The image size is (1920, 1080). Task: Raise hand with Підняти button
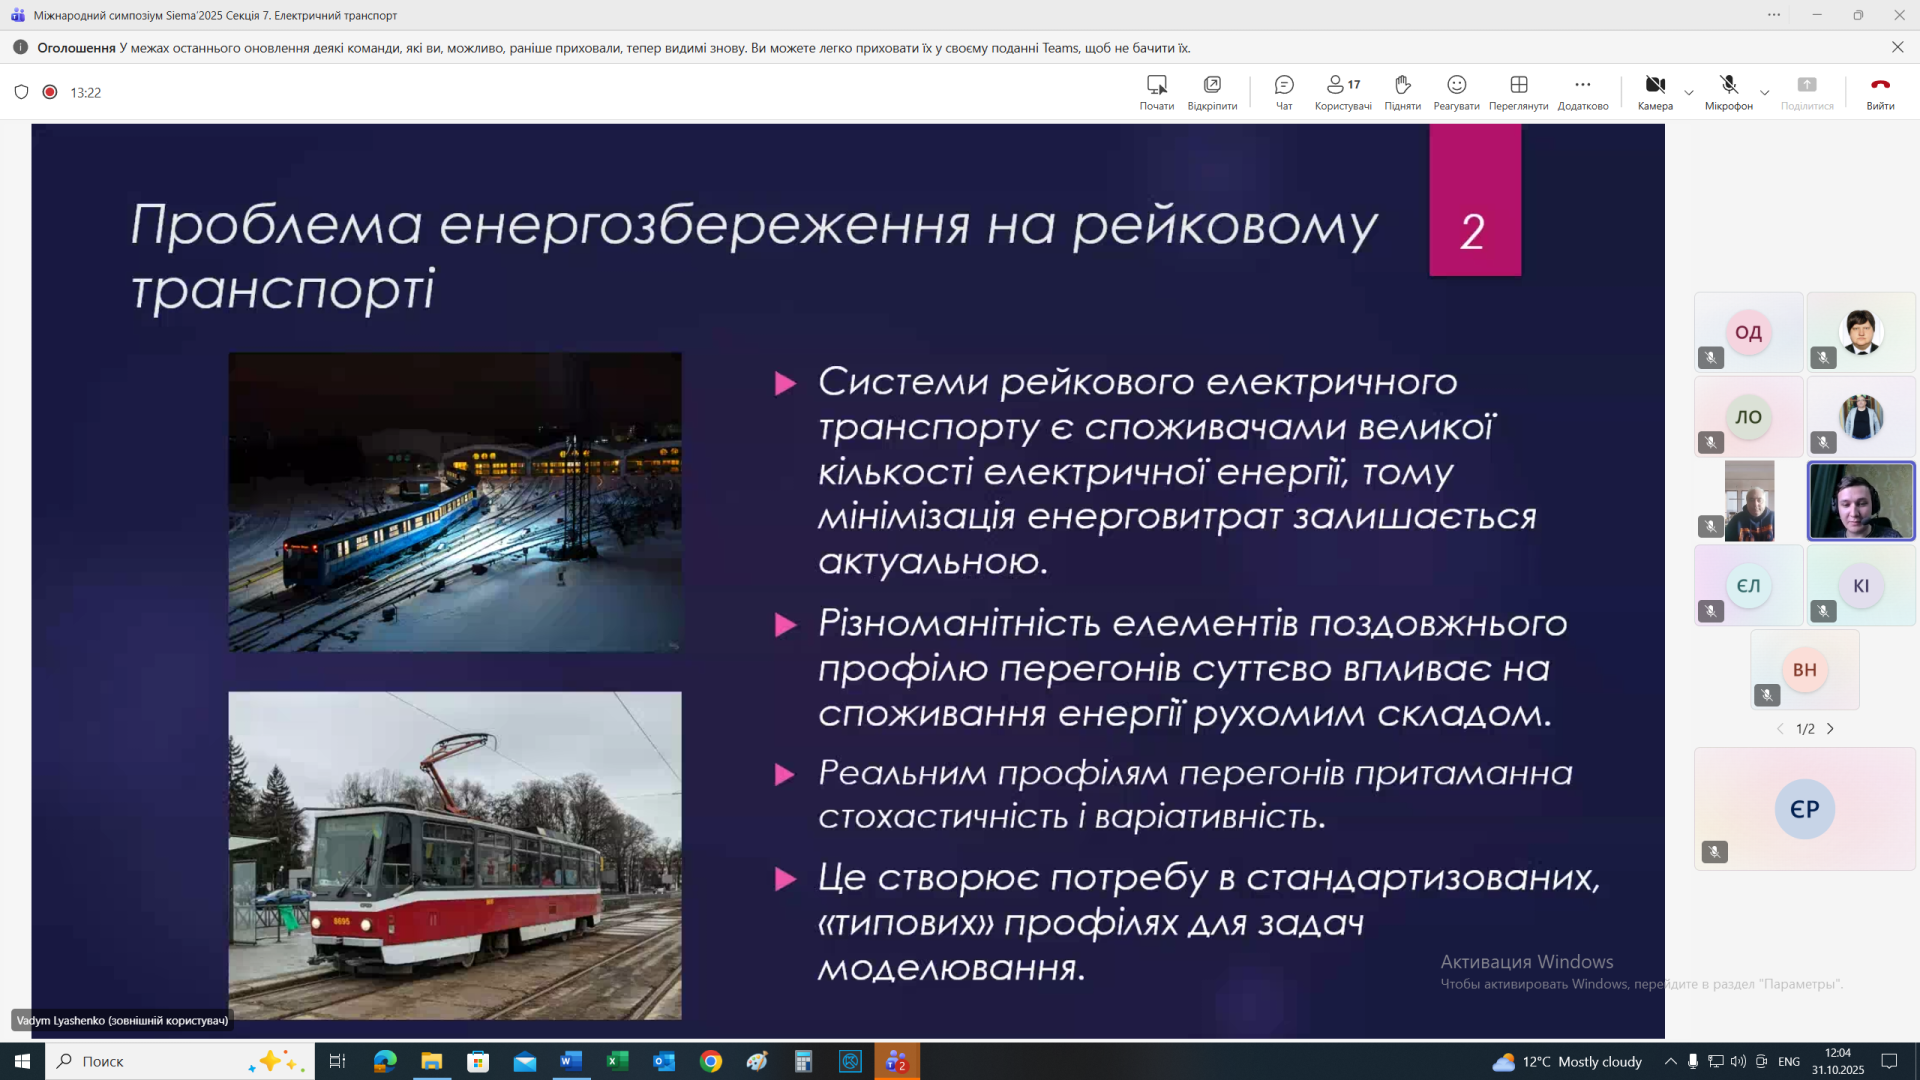coord(1402,91)
